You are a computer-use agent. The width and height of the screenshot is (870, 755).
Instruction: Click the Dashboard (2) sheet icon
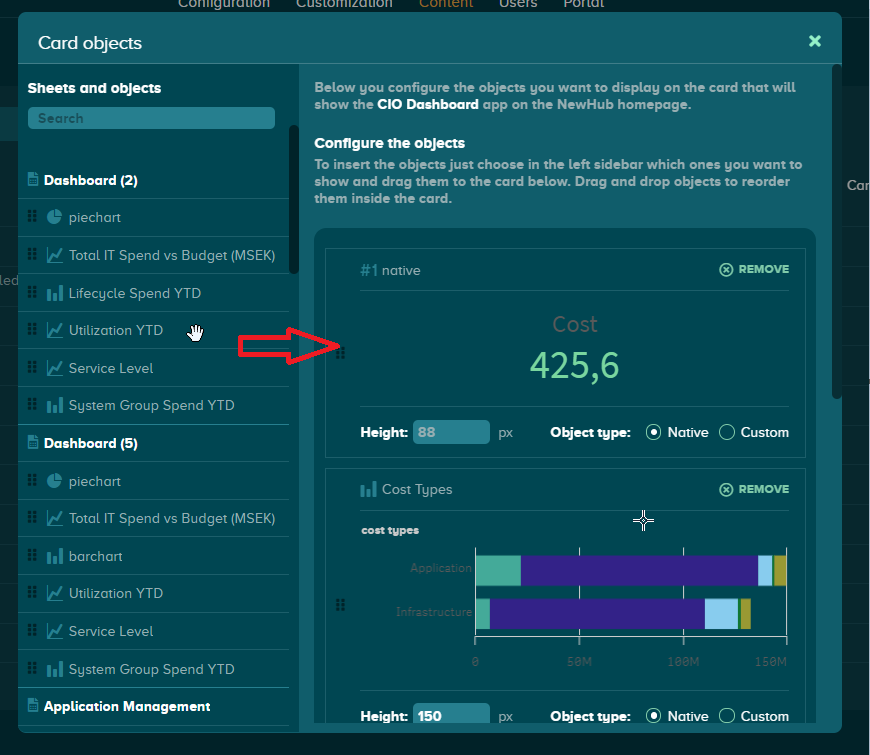33,179
